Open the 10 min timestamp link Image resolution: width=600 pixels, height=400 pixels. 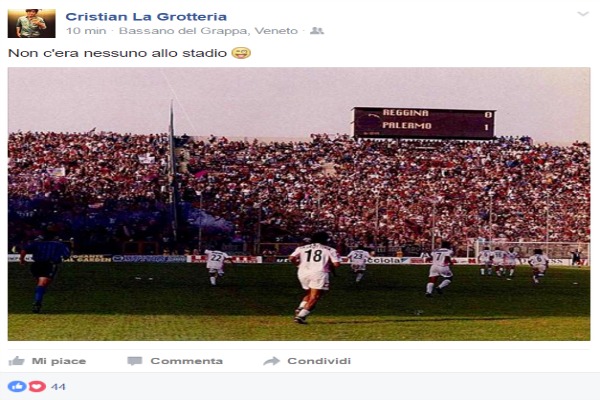point(86,31)
